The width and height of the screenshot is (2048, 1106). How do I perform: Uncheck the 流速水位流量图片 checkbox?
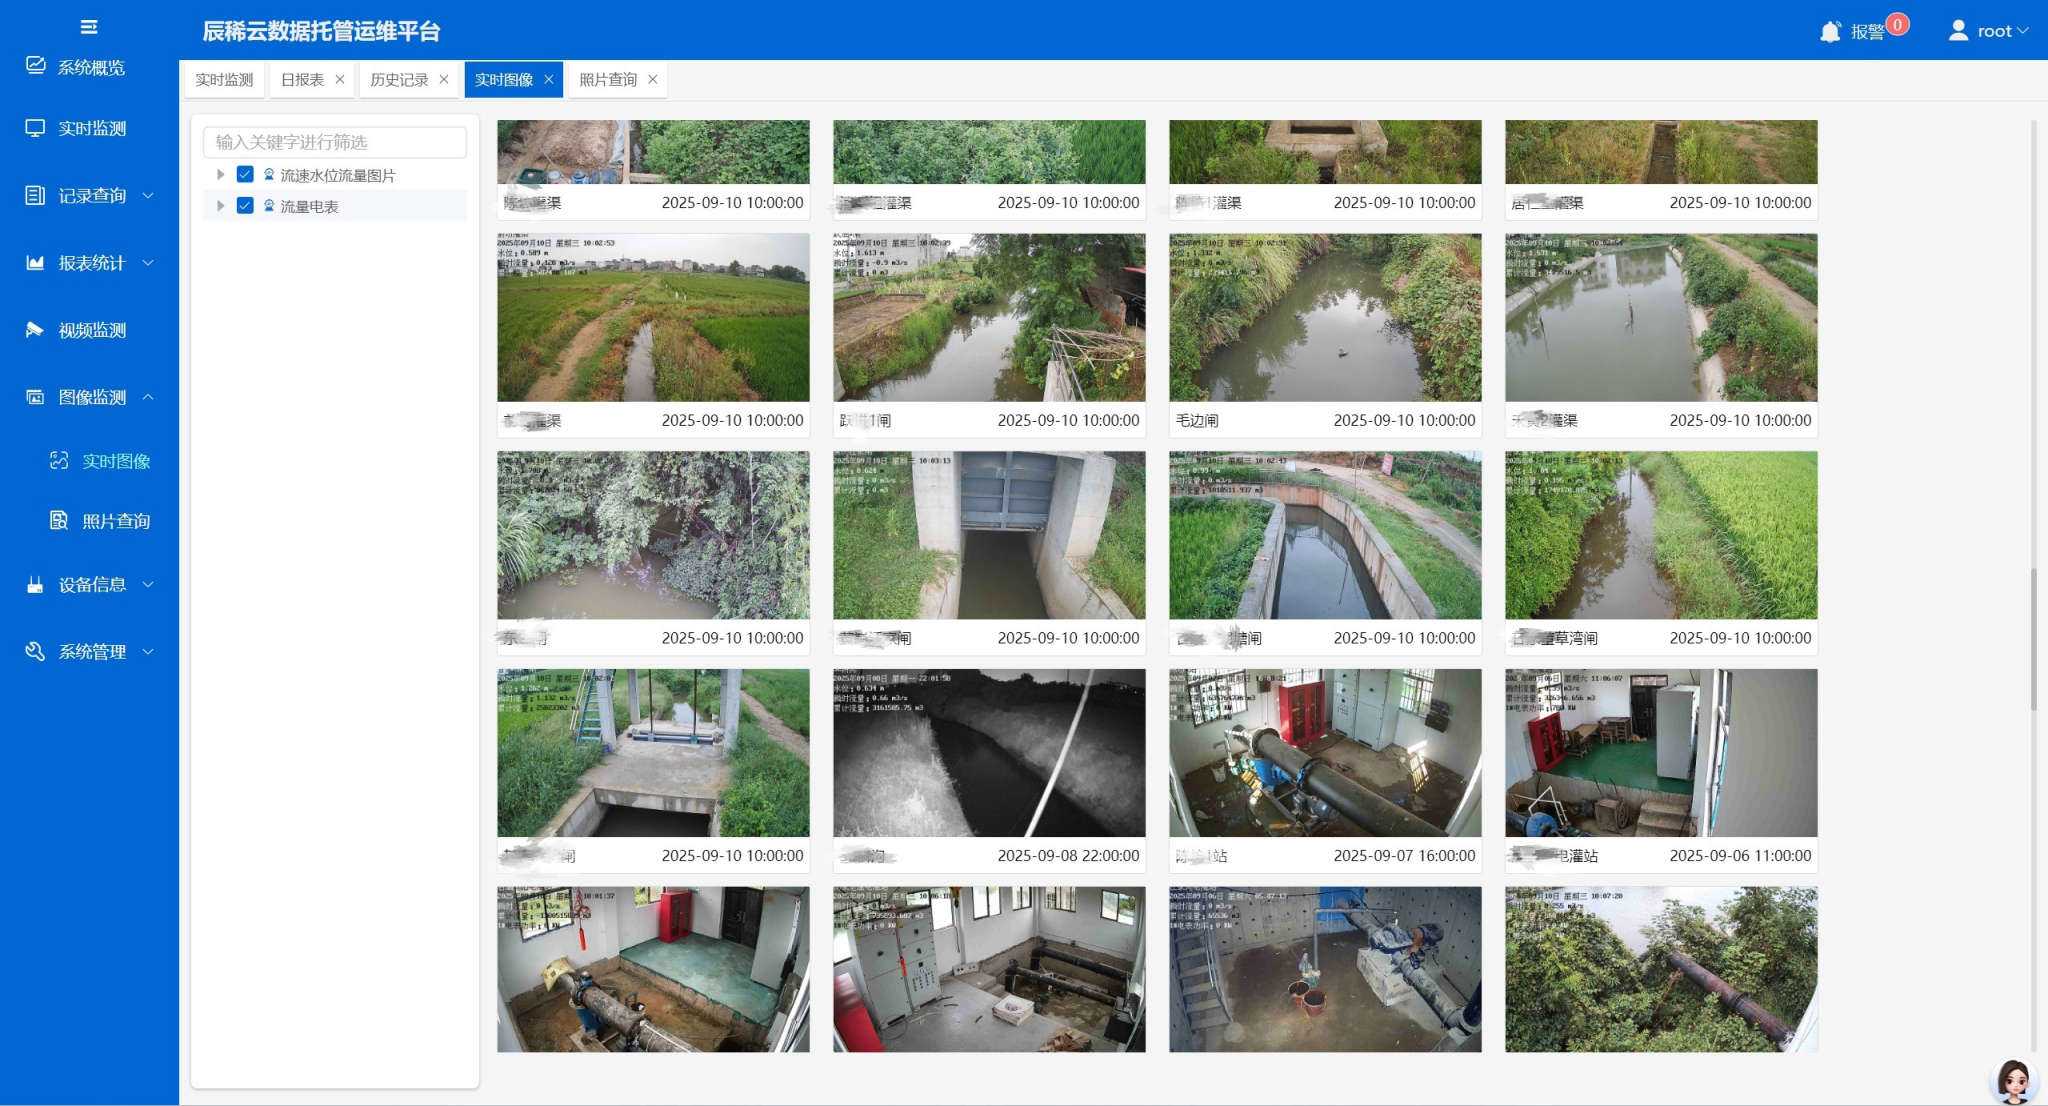coord(245,175)
